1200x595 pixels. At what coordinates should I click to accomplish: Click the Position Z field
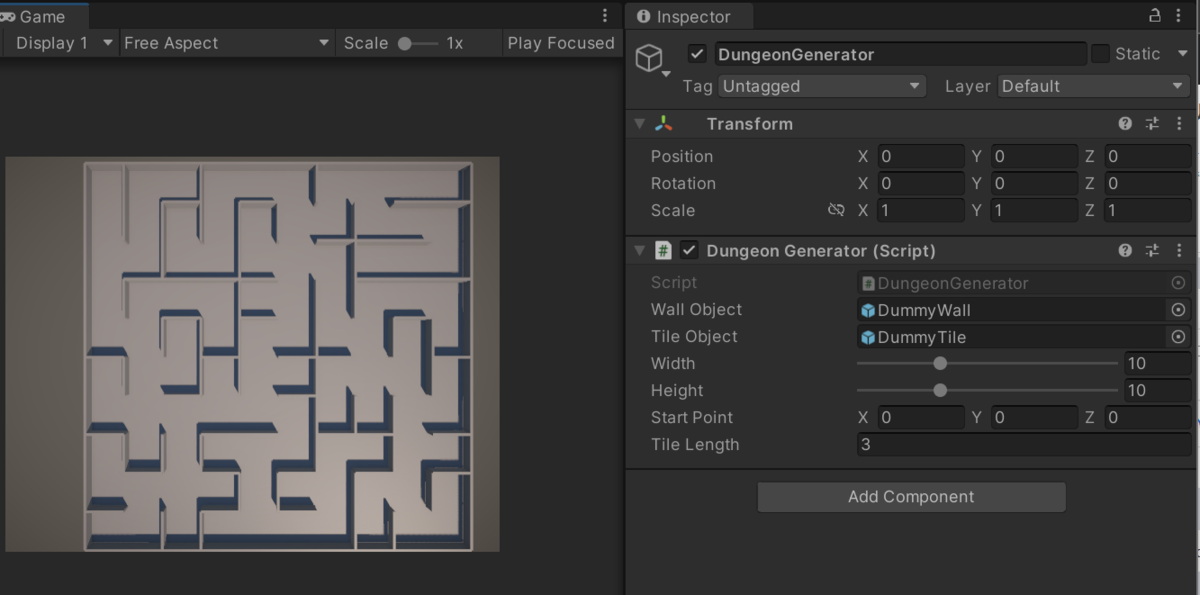(1148, 156)
